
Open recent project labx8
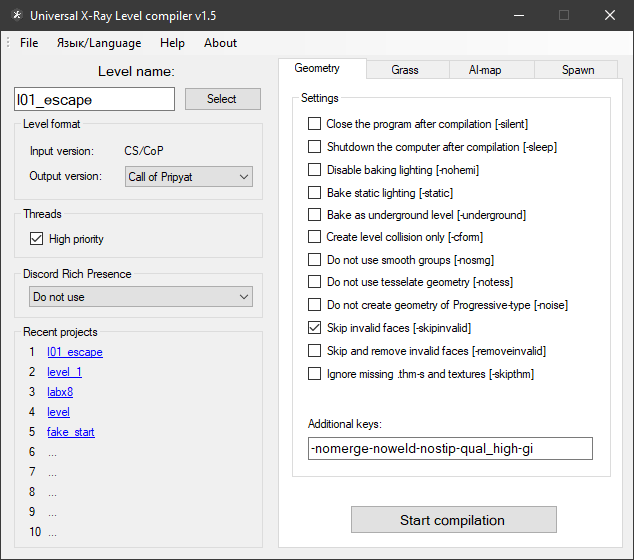60,392
